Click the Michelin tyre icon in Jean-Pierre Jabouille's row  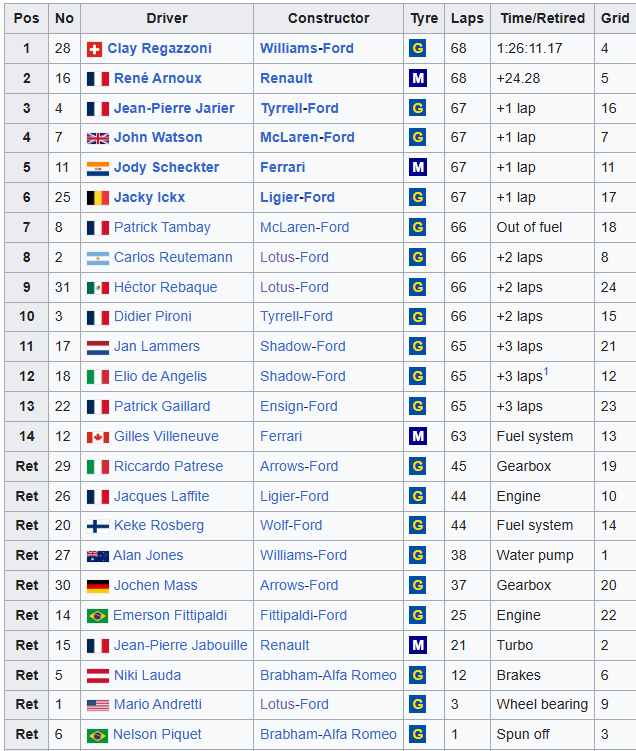tap(418, 646)
